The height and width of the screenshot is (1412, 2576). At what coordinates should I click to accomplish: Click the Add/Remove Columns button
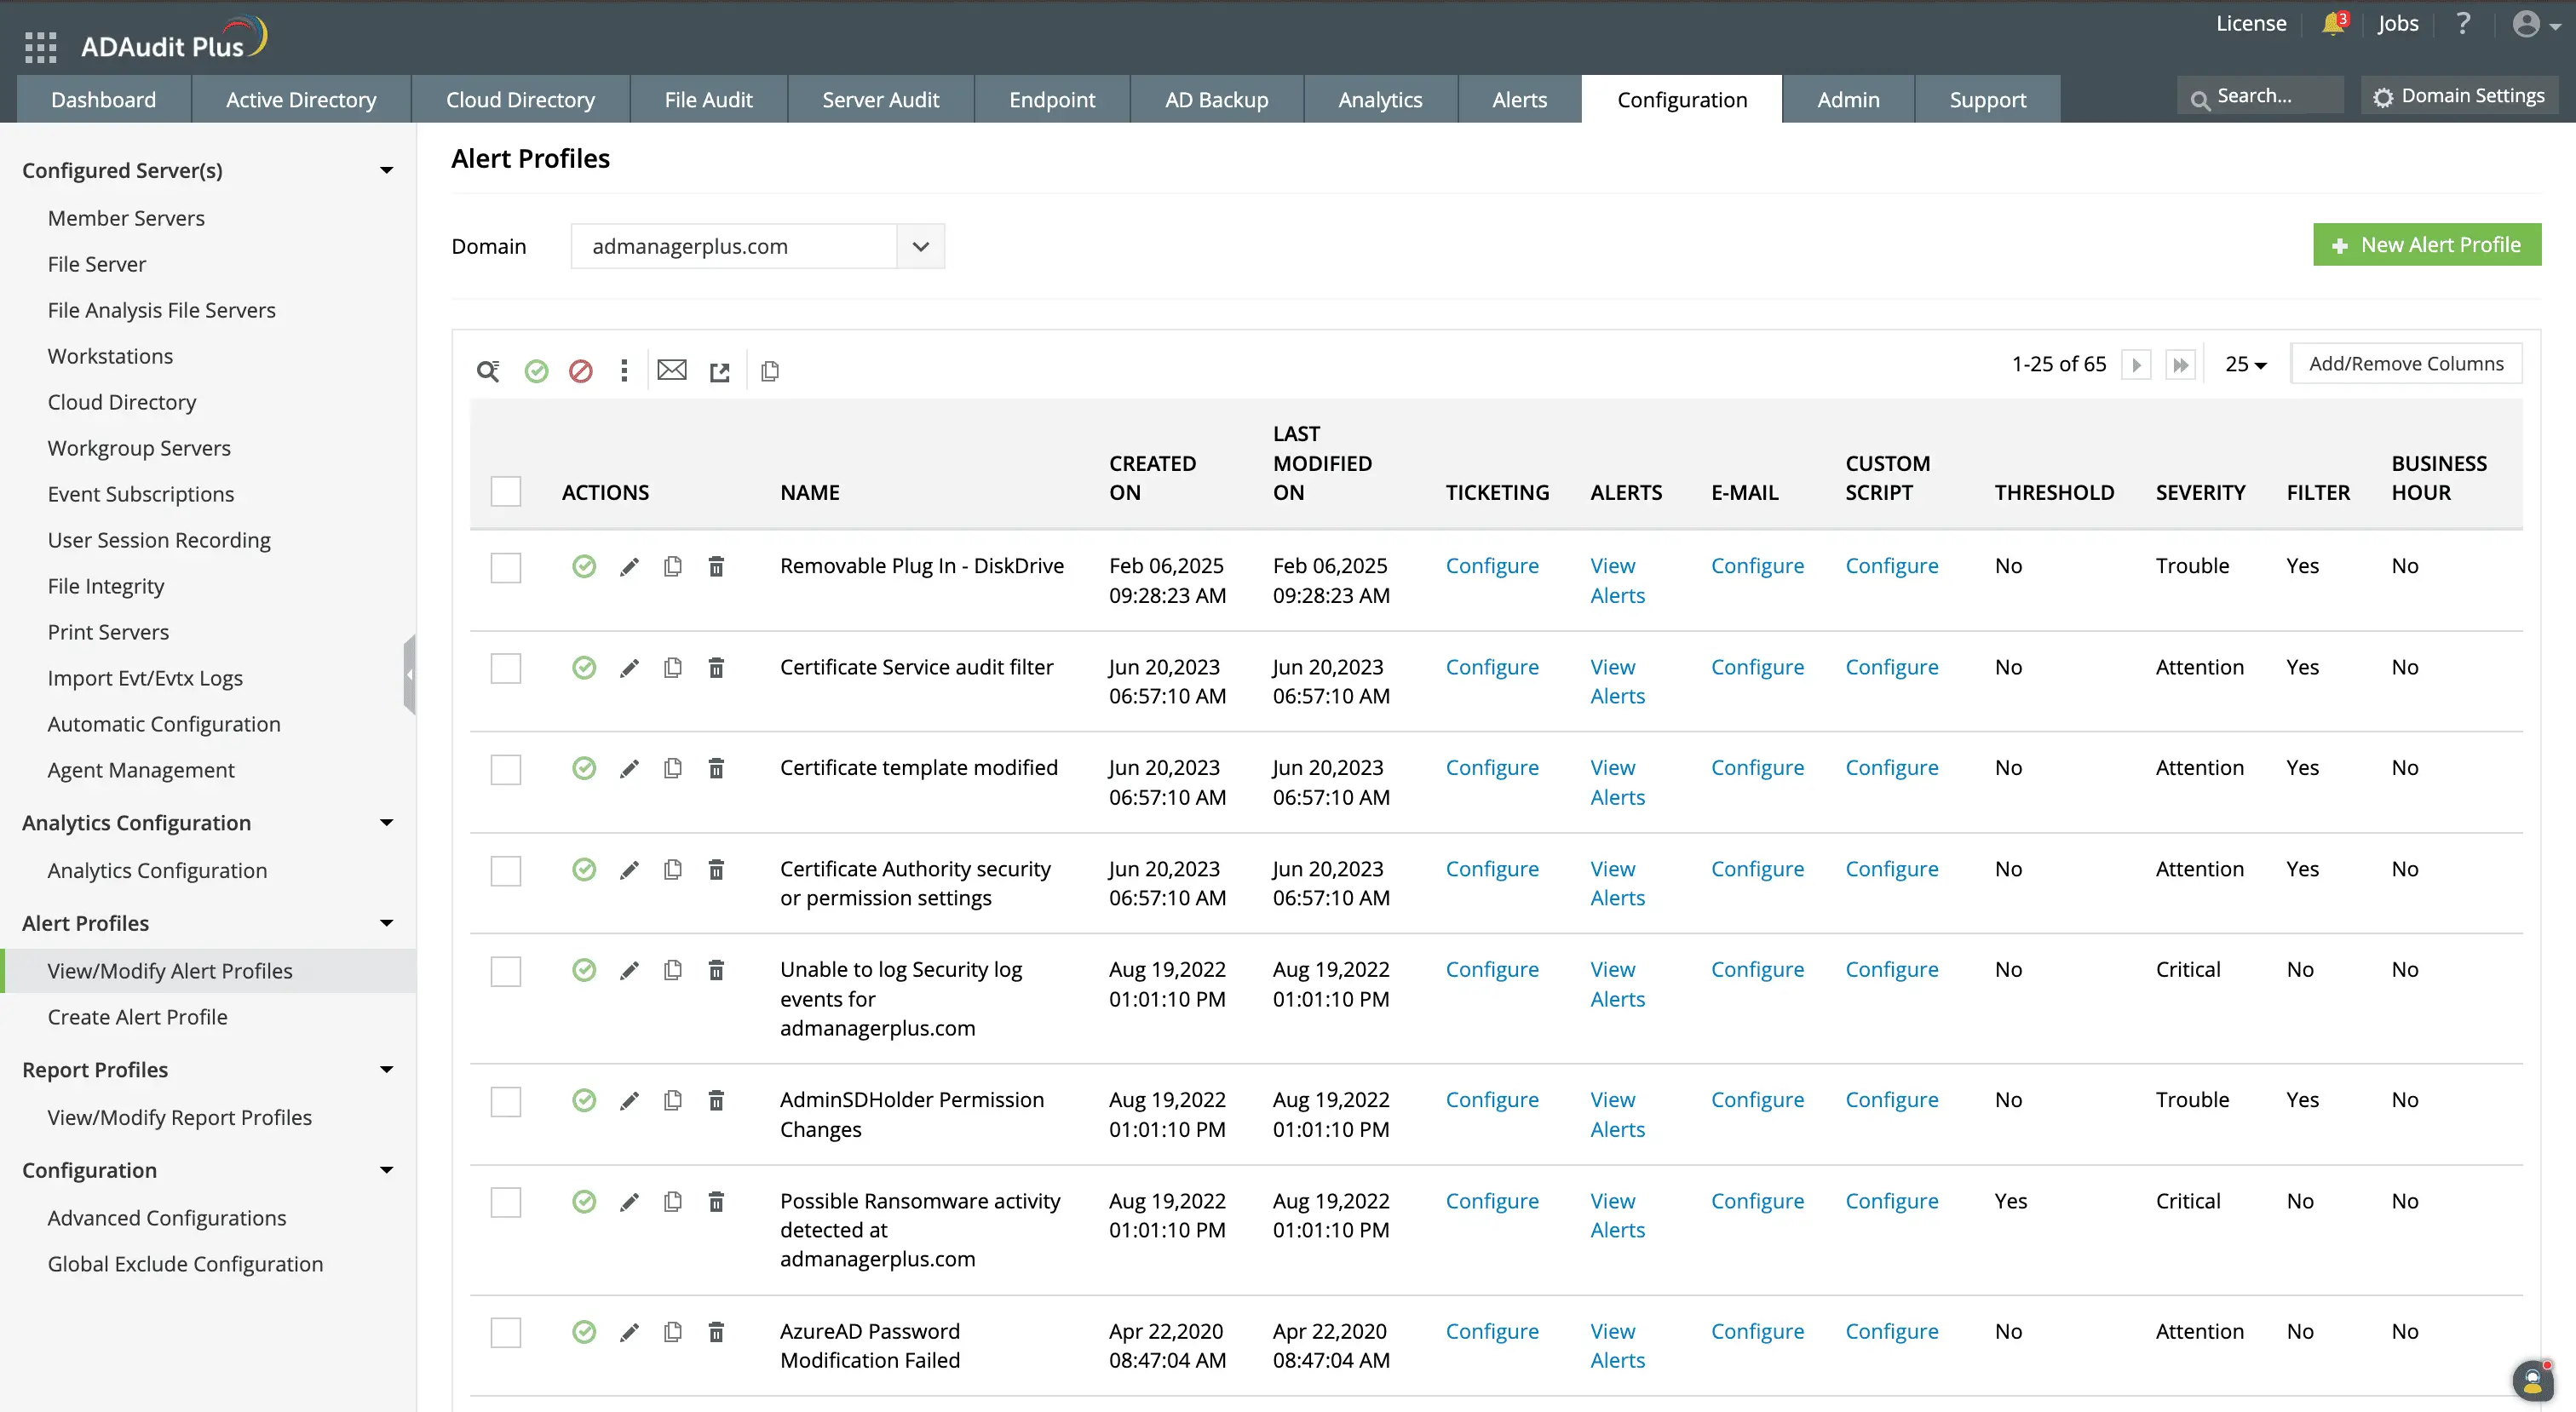pos(2406,364)
